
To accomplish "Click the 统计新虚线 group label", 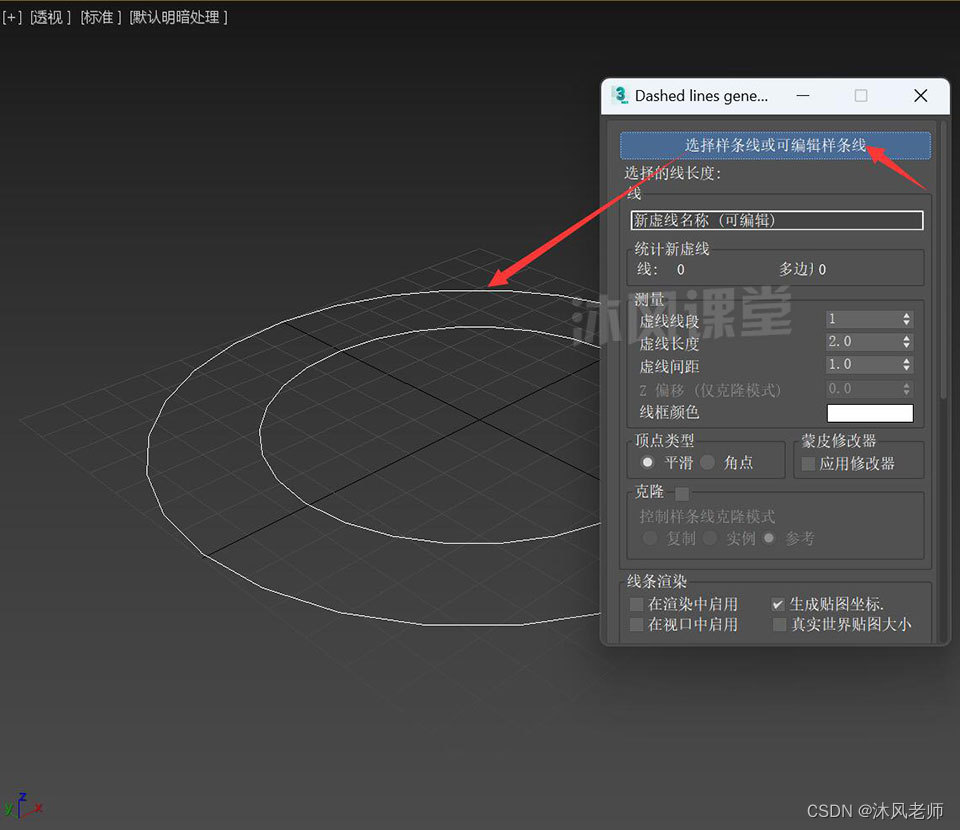I will (672, 249).
